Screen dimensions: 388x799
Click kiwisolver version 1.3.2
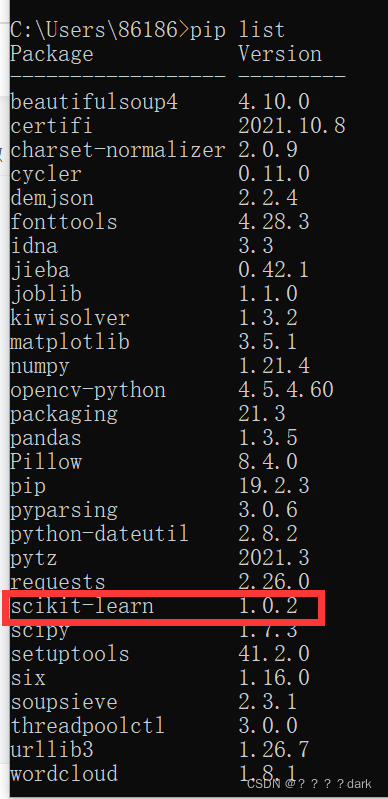tap(268, 317)
